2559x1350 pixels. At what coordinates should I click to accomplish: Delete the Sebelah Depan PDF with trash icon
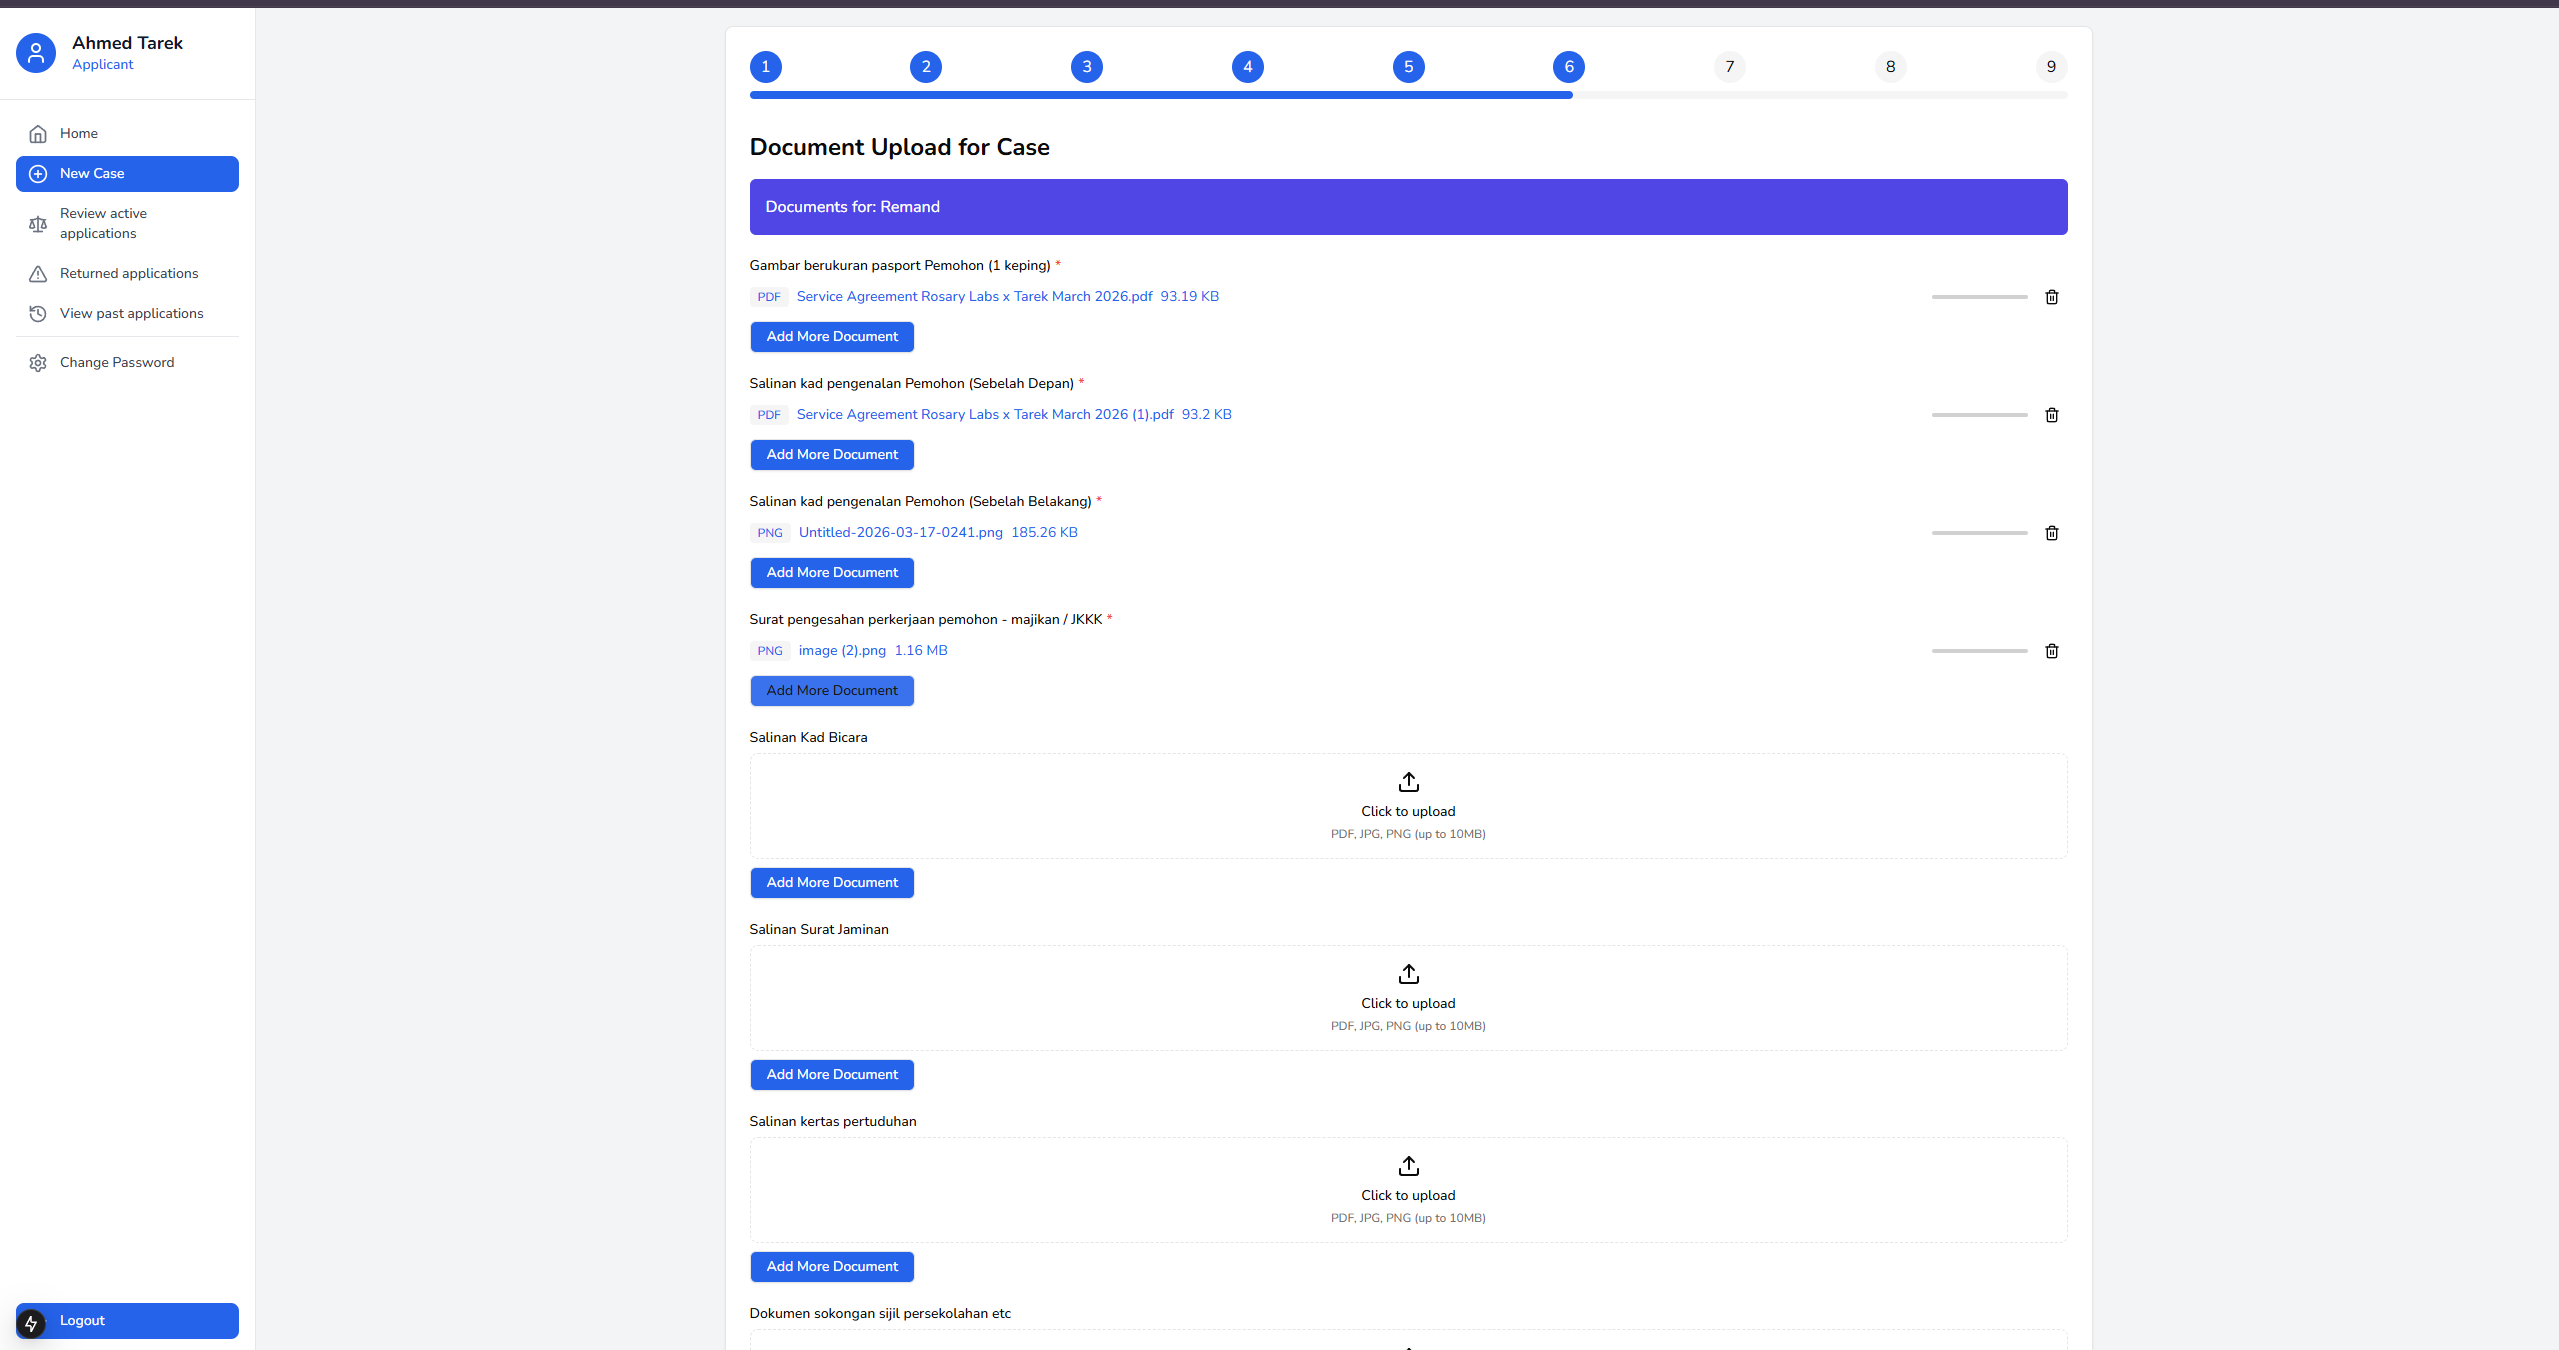click(2051, 415)
